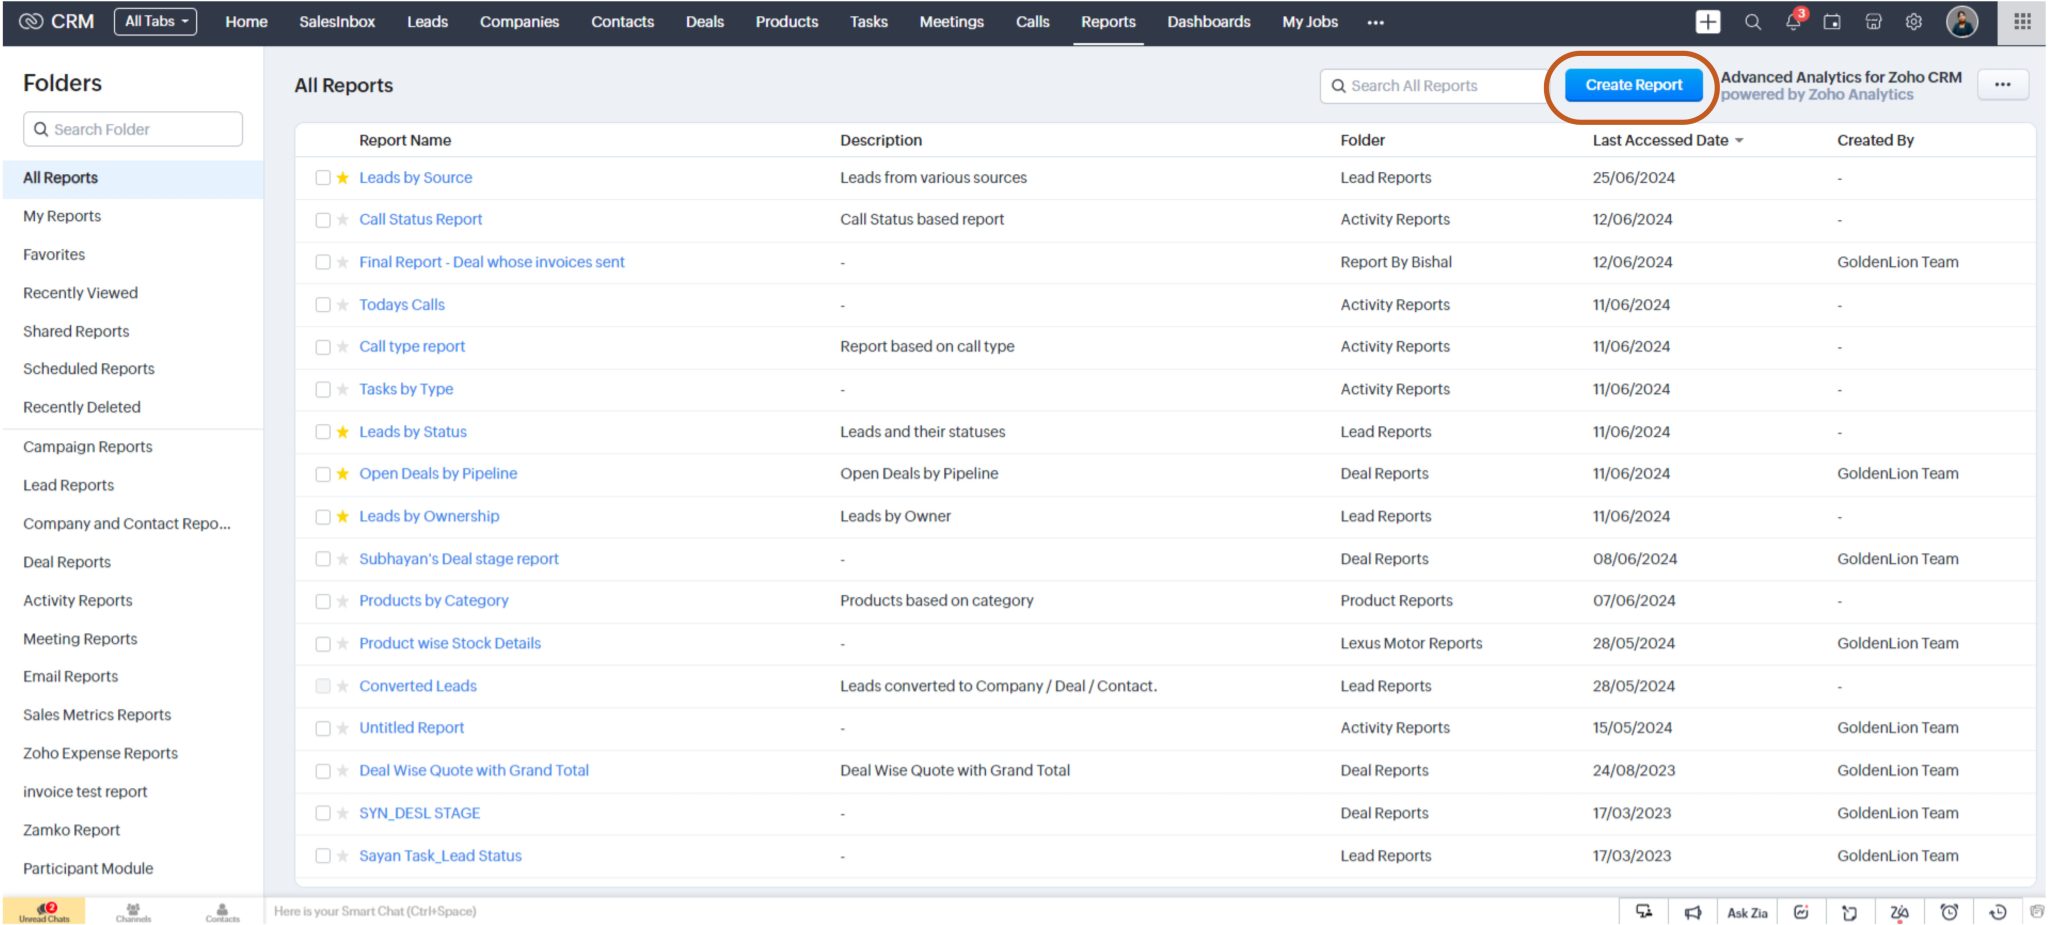
Task: Unfavorite Leads by Status via its star
Action: pos(341,431)
